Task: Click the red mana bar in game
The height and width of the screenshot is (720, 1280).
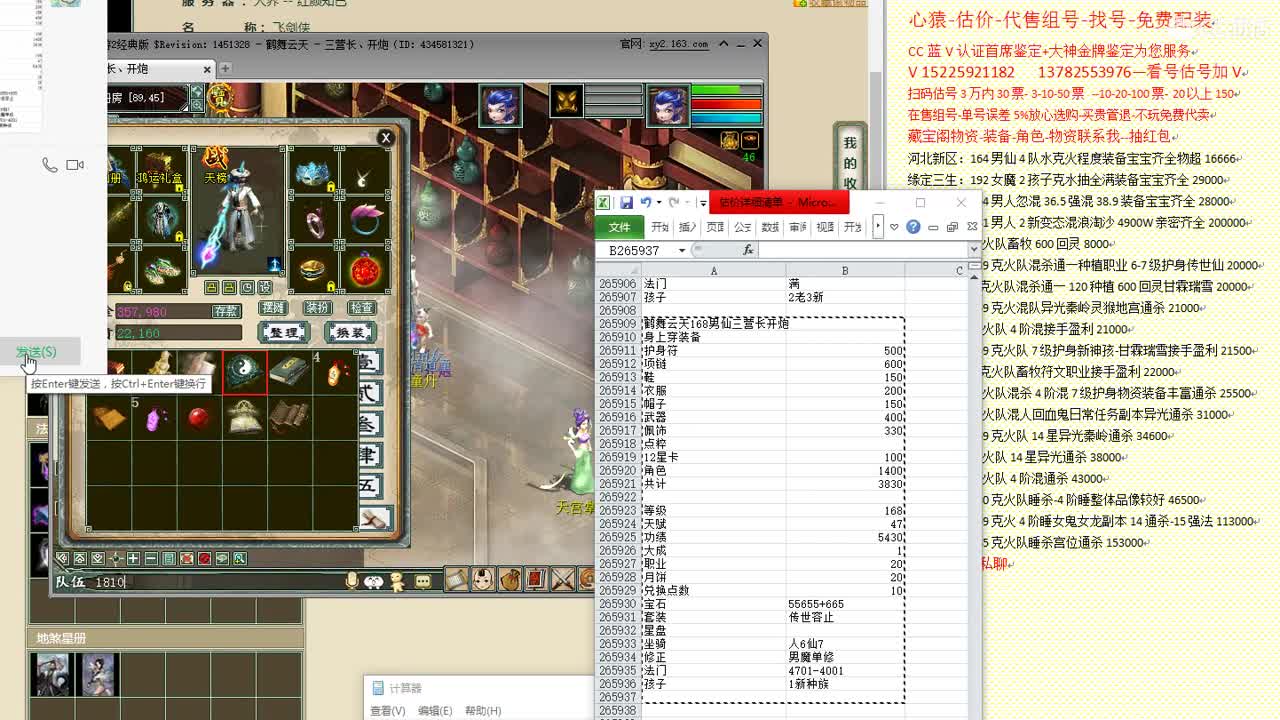Action: coord(727,104)
